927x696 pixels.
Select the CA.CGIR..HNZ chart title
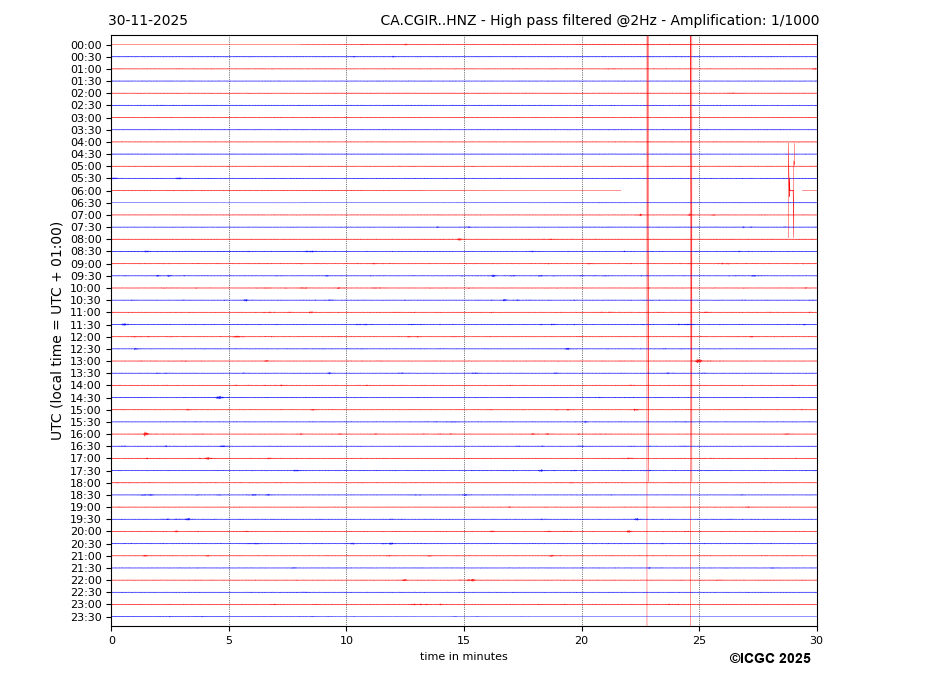599,21
